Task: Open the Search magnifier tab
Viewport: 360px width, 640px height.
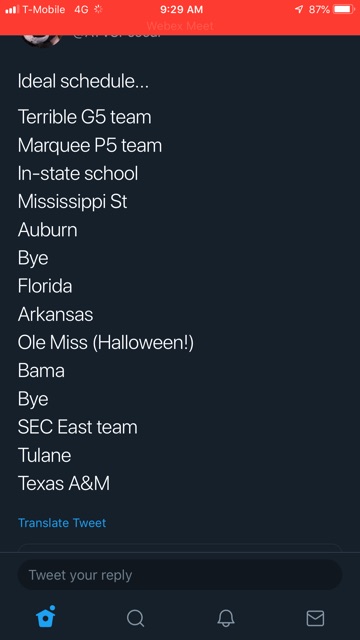Action: tap(135, 618)
